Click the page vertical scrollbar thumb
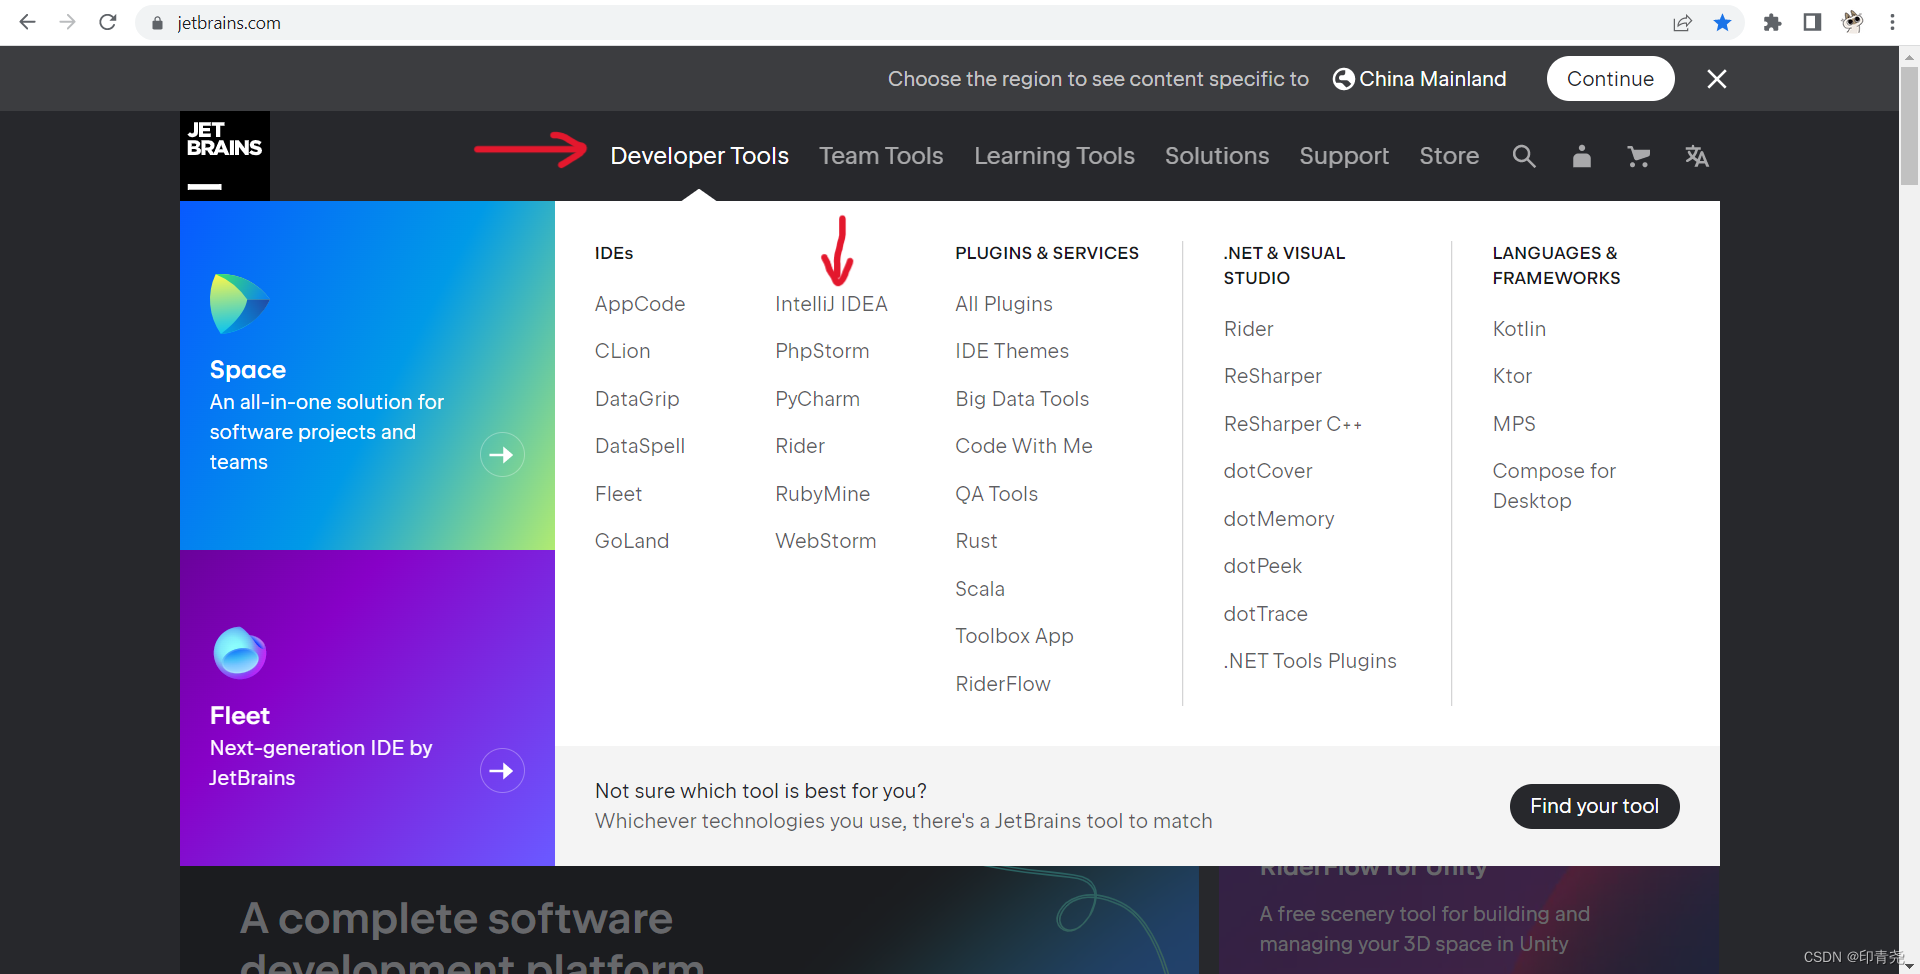 coord(1909,125)
